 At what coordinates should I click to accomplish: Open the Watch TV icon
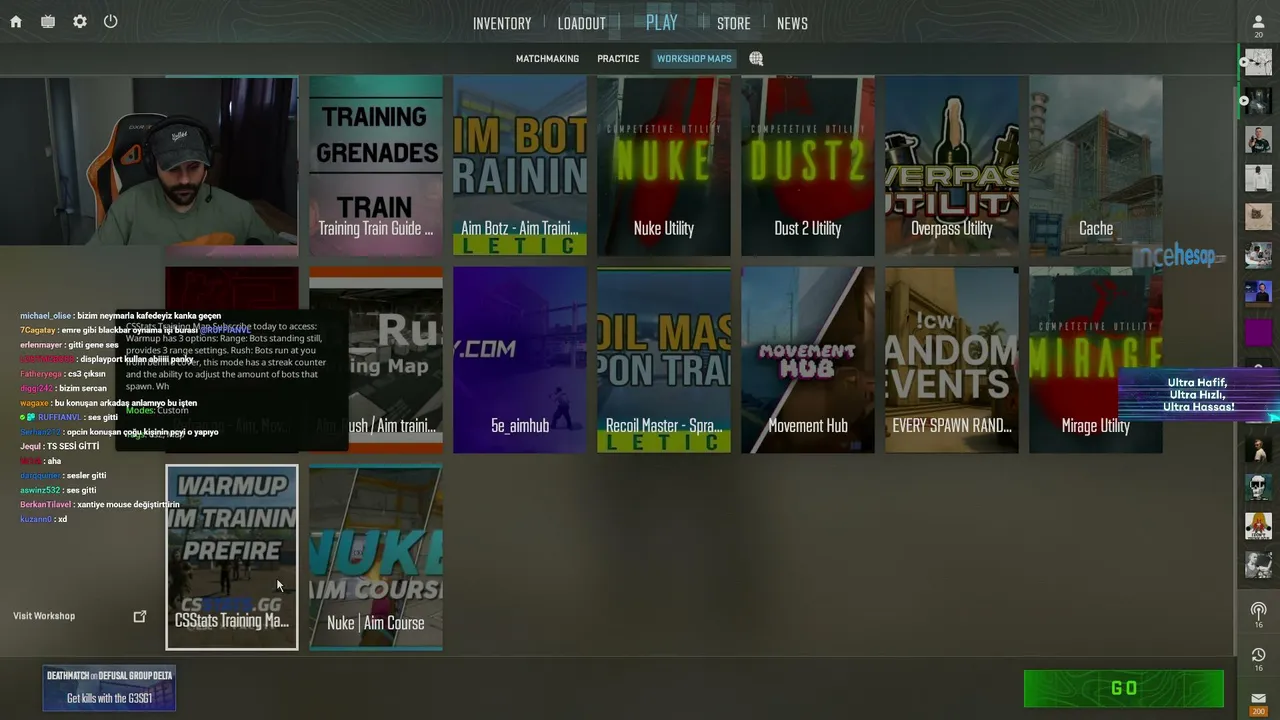[48, 22]
